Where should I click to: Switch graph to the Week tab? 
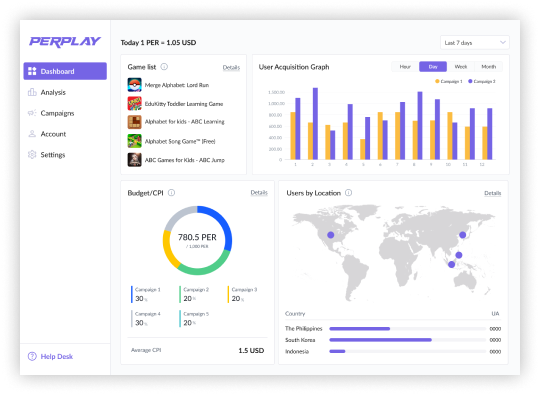(460, 67)
